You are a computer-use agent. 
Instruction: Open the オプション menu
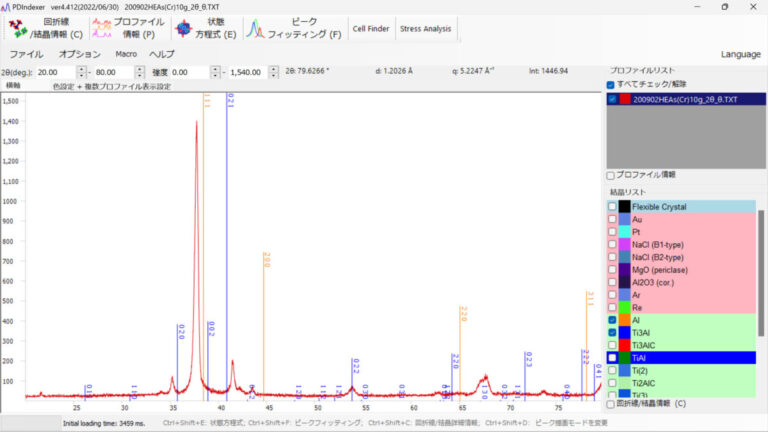coord(80,54)
